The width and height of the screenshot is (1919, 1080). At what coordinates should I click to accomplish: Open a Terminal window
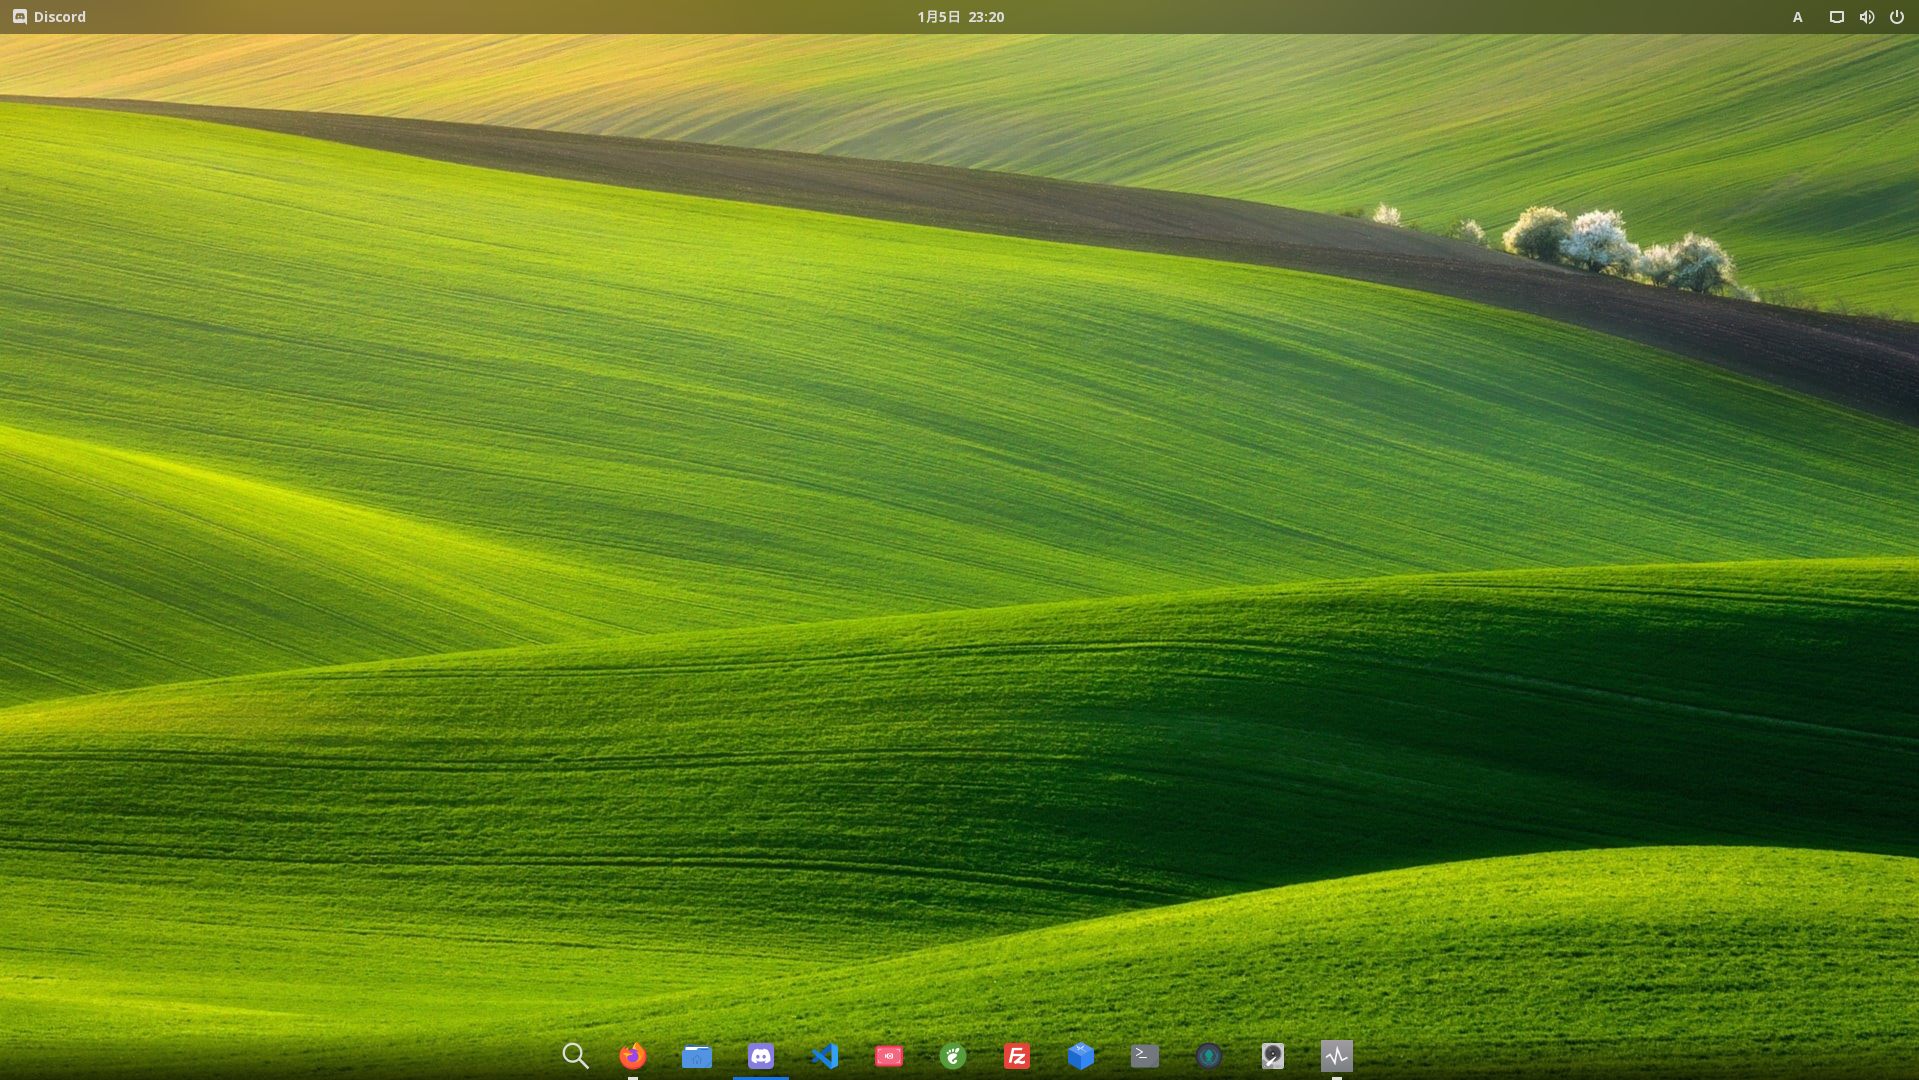tap(1145, 1055)
